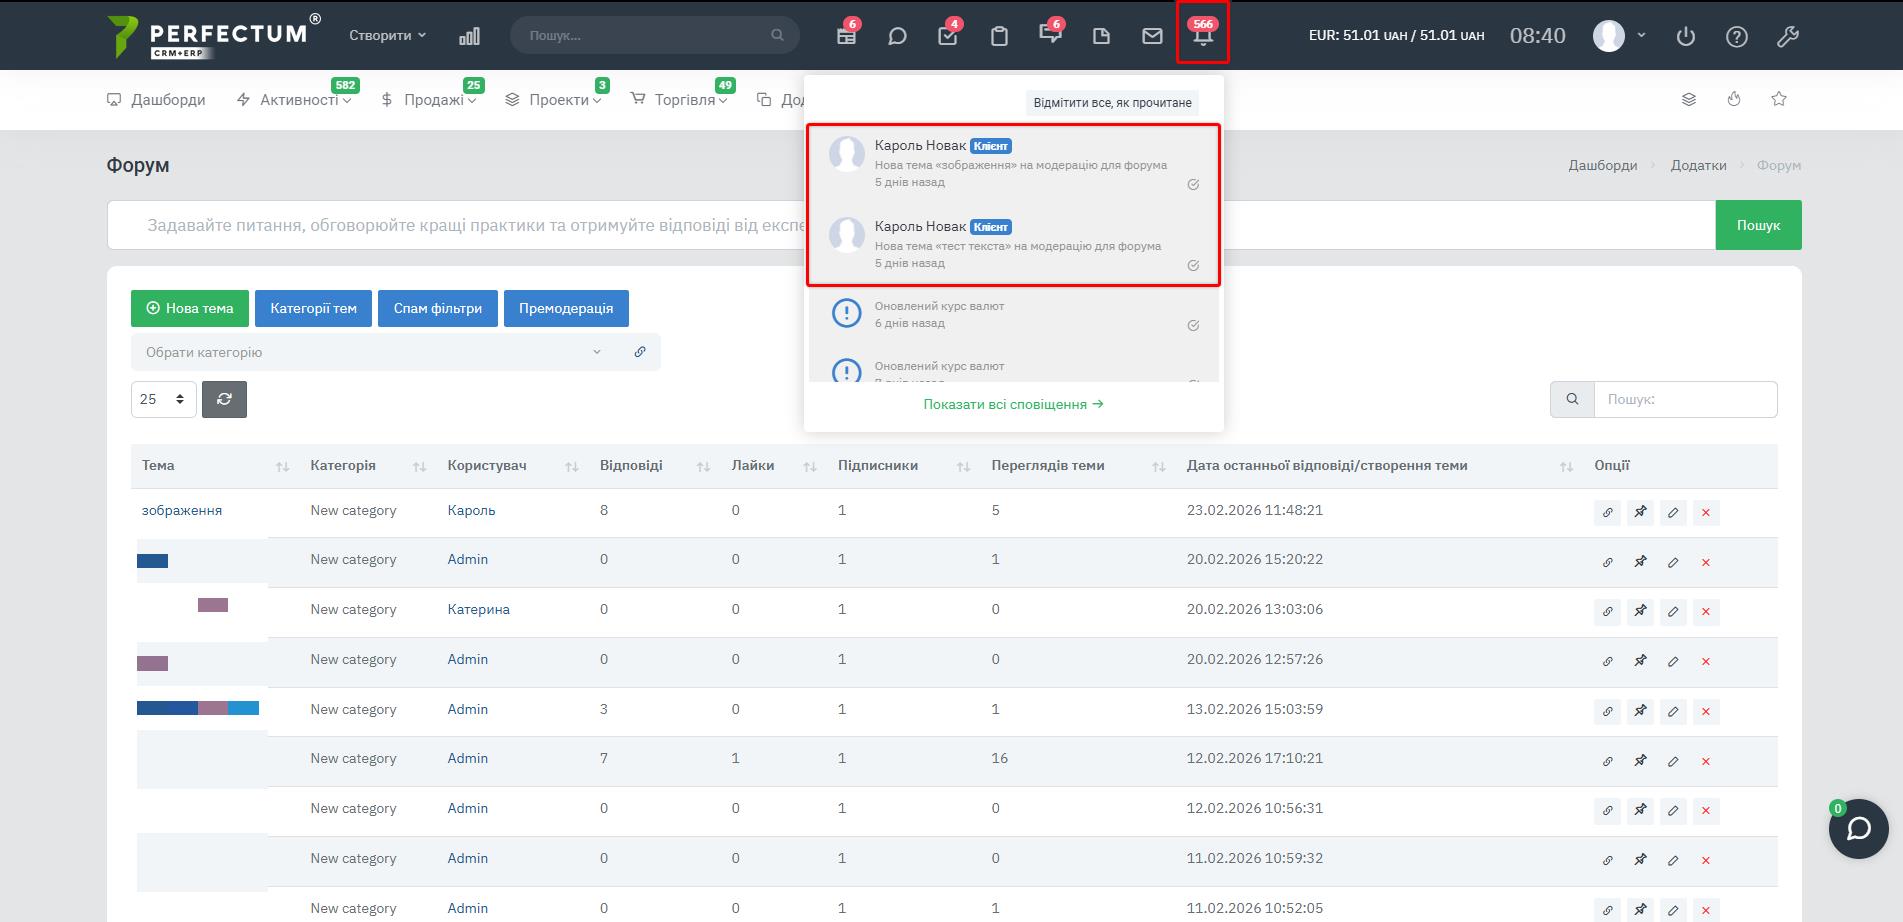Click the help question mark icon
The width and height of the screenshot is (1903, 922).
tap(1737, 36)
